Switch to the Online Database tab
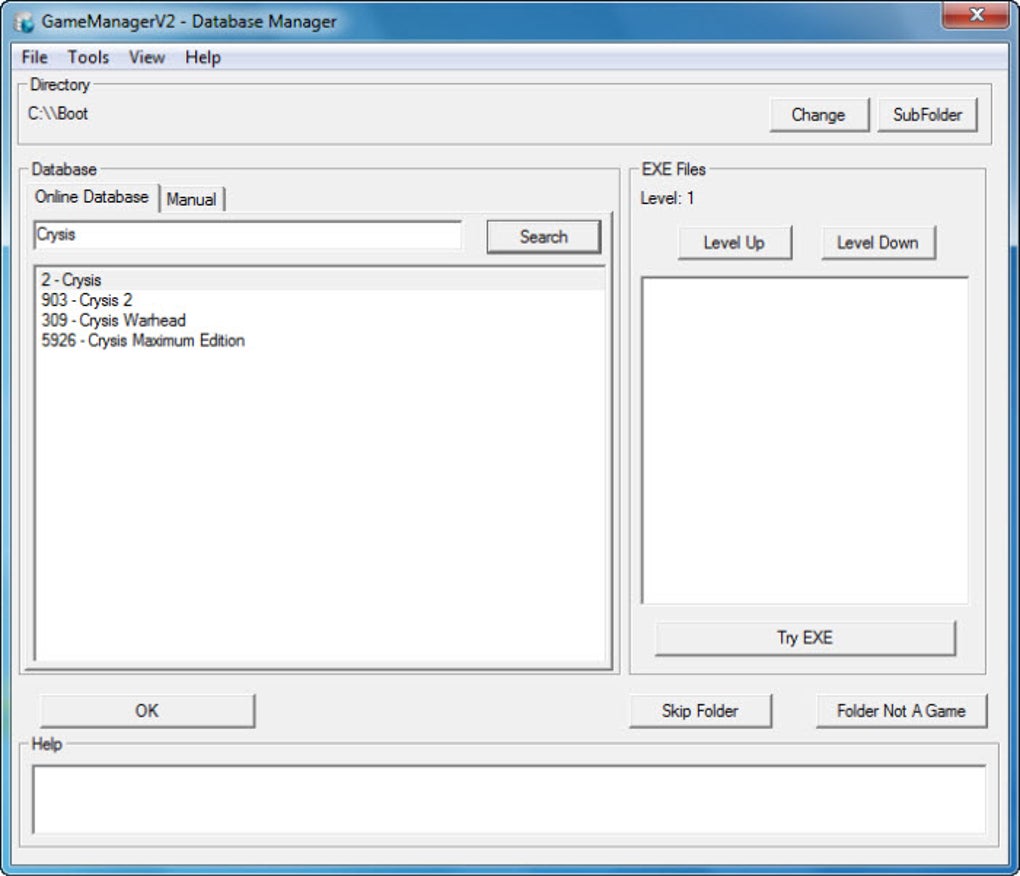Image resolution: width=1020 pixels, height=876 pixels. 92,197
